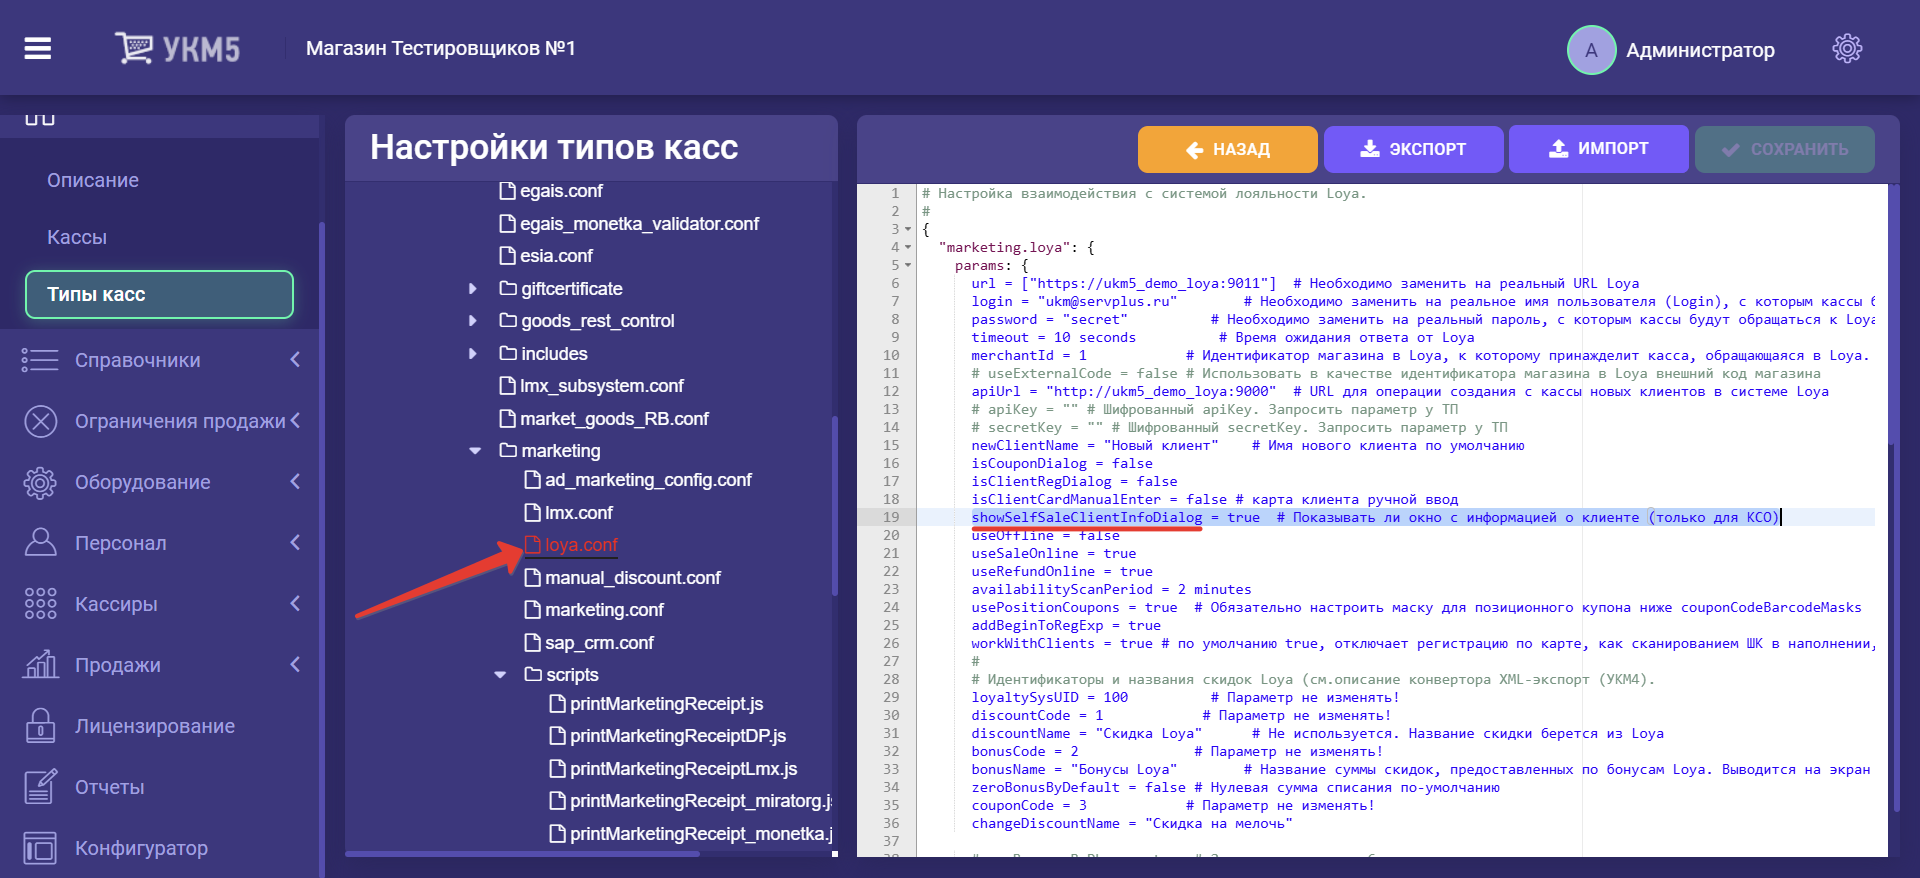
Task: Fold code block at line 4
Action: pyautogui.click(x=908, y=247)
